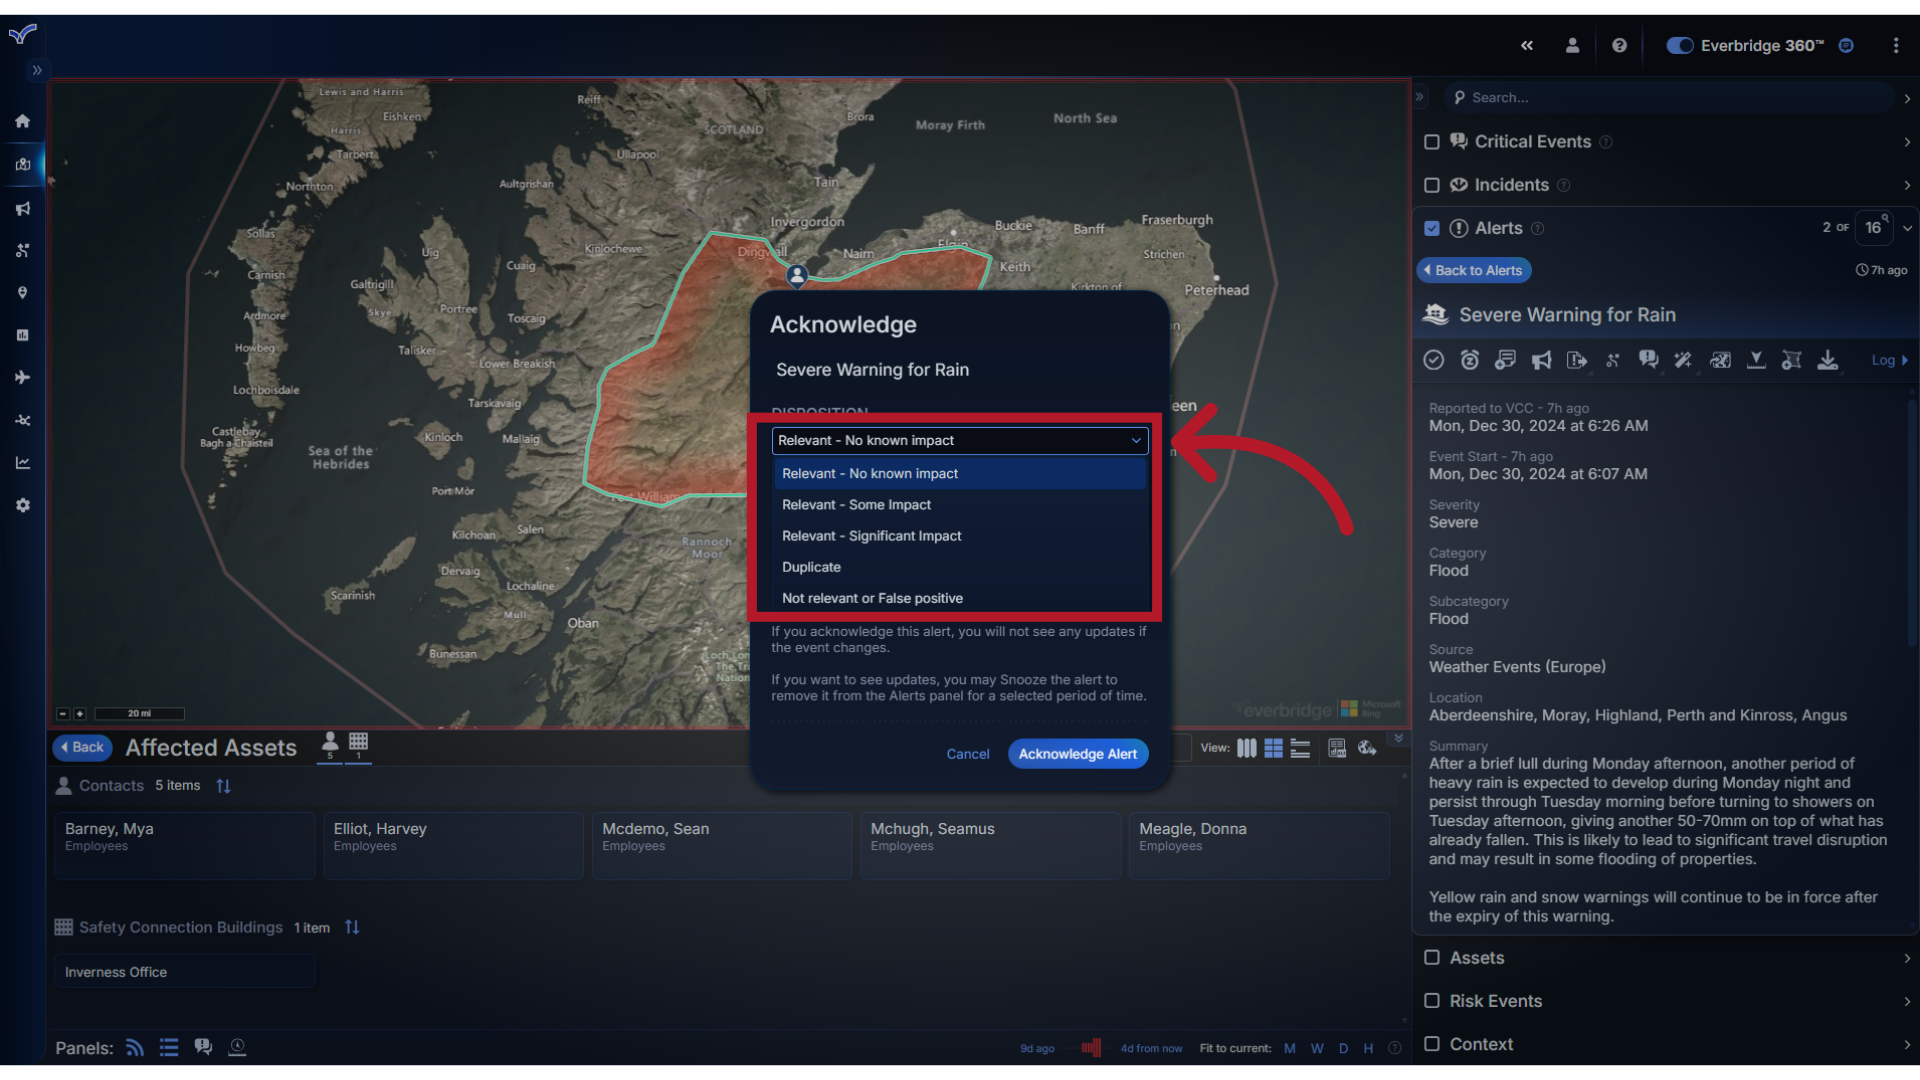This screenshot has width=1920, height=1080.
Task: Click the Acknowledge Alert button
Action: (1077, 753)
